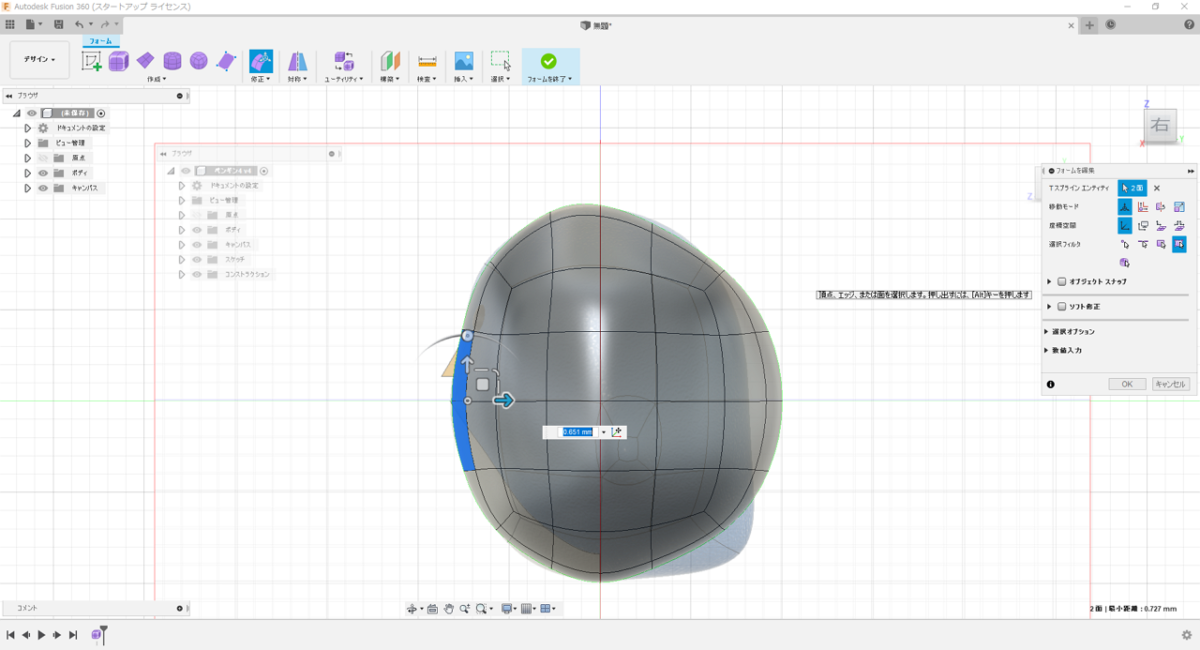1200x650 pixels.
Task: Select the T-Spline Face tool
Action: [x=226, y=61]
